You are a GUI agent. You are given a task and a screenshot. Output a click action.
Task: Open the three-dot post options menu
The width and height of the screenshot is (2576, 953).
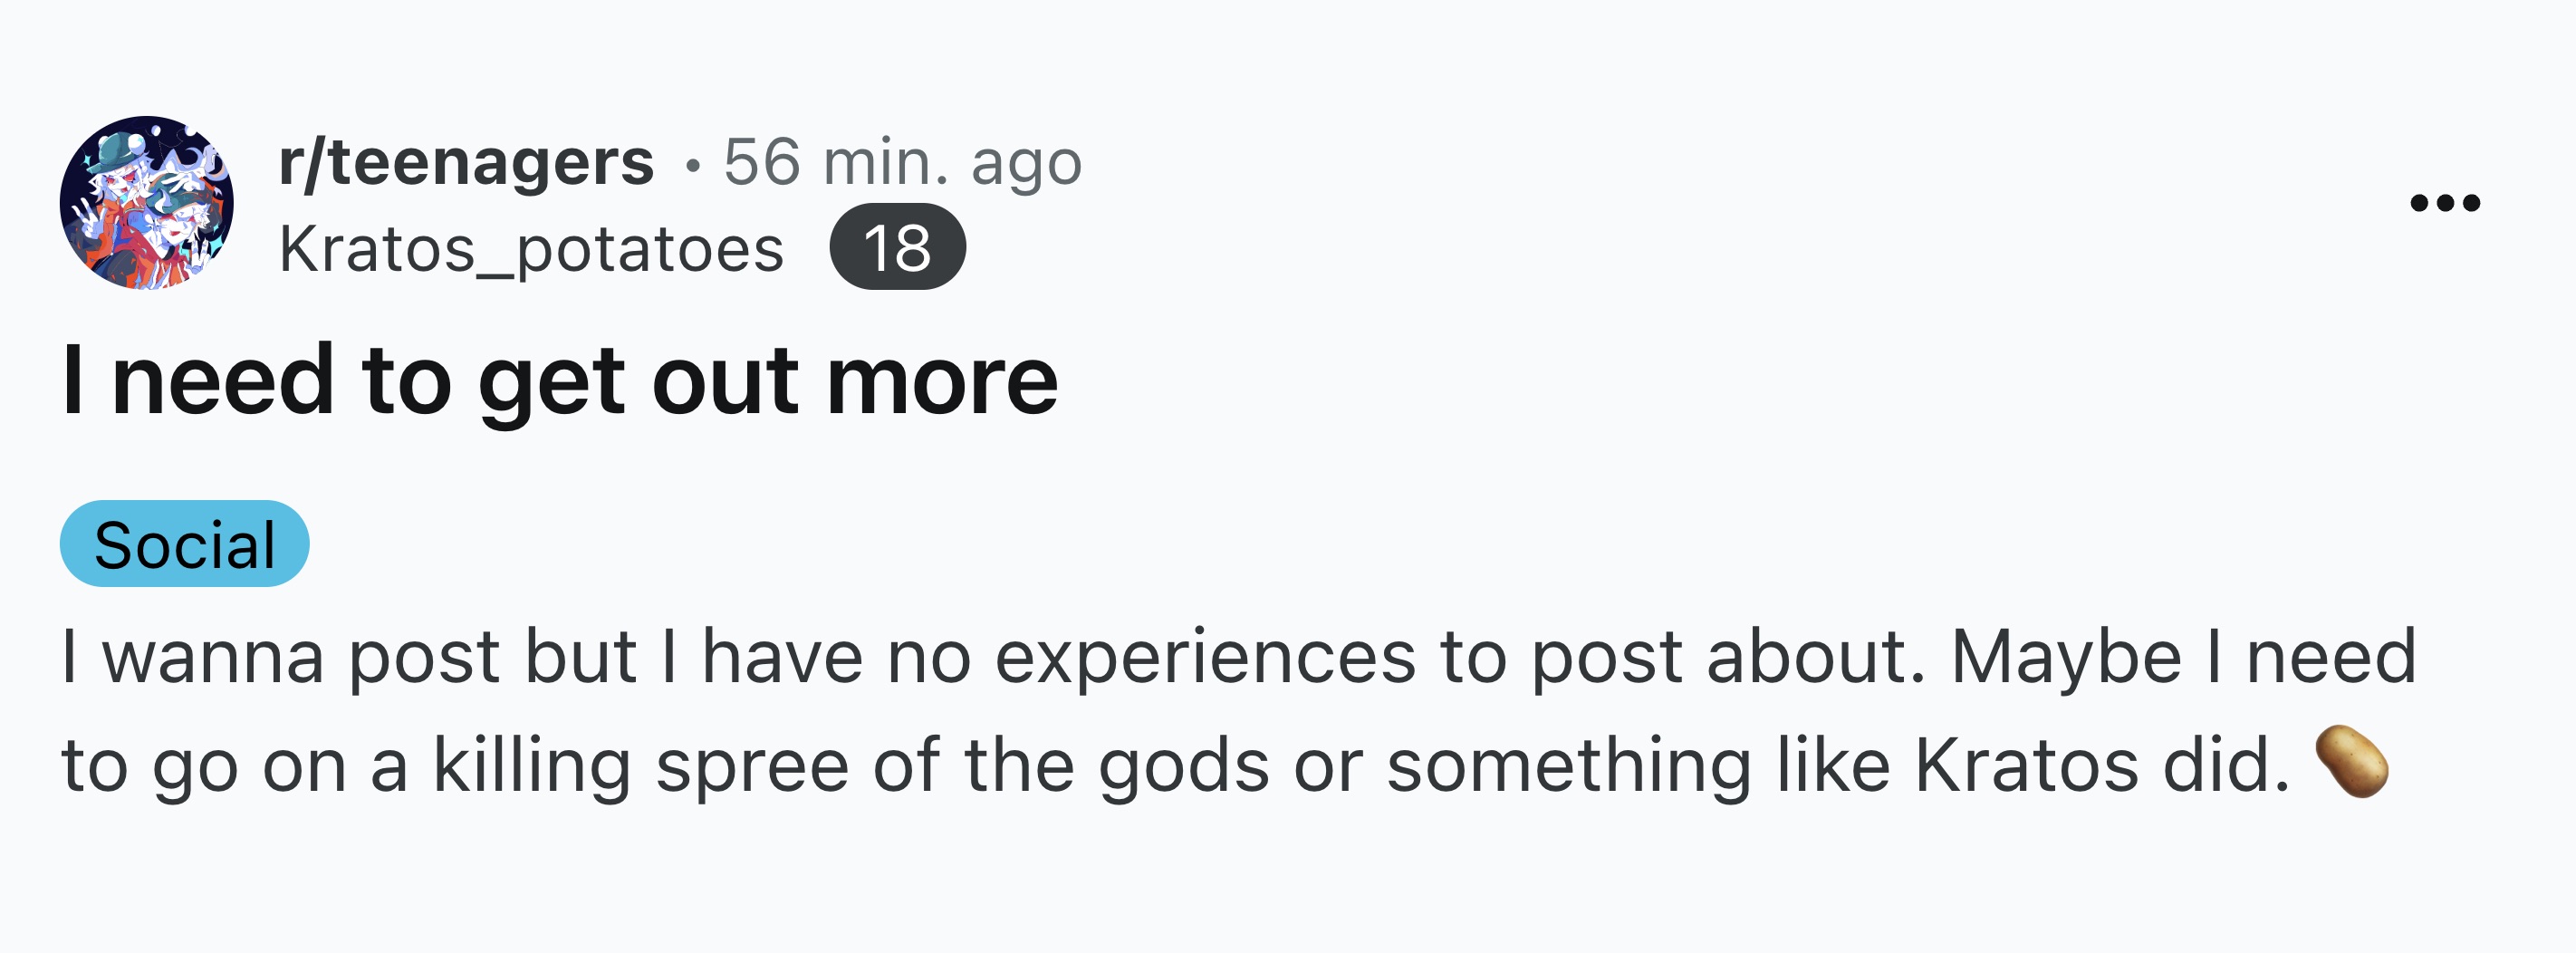coord(2444,203)
